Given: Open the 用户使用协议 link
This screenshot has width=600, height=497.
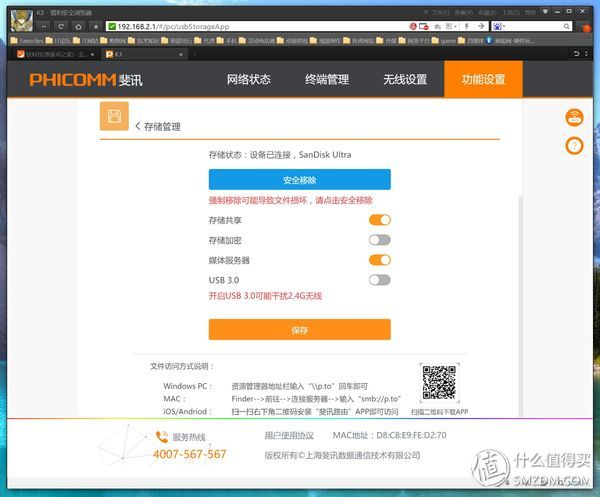Looking at the screenshot, I should coord(289,435).
